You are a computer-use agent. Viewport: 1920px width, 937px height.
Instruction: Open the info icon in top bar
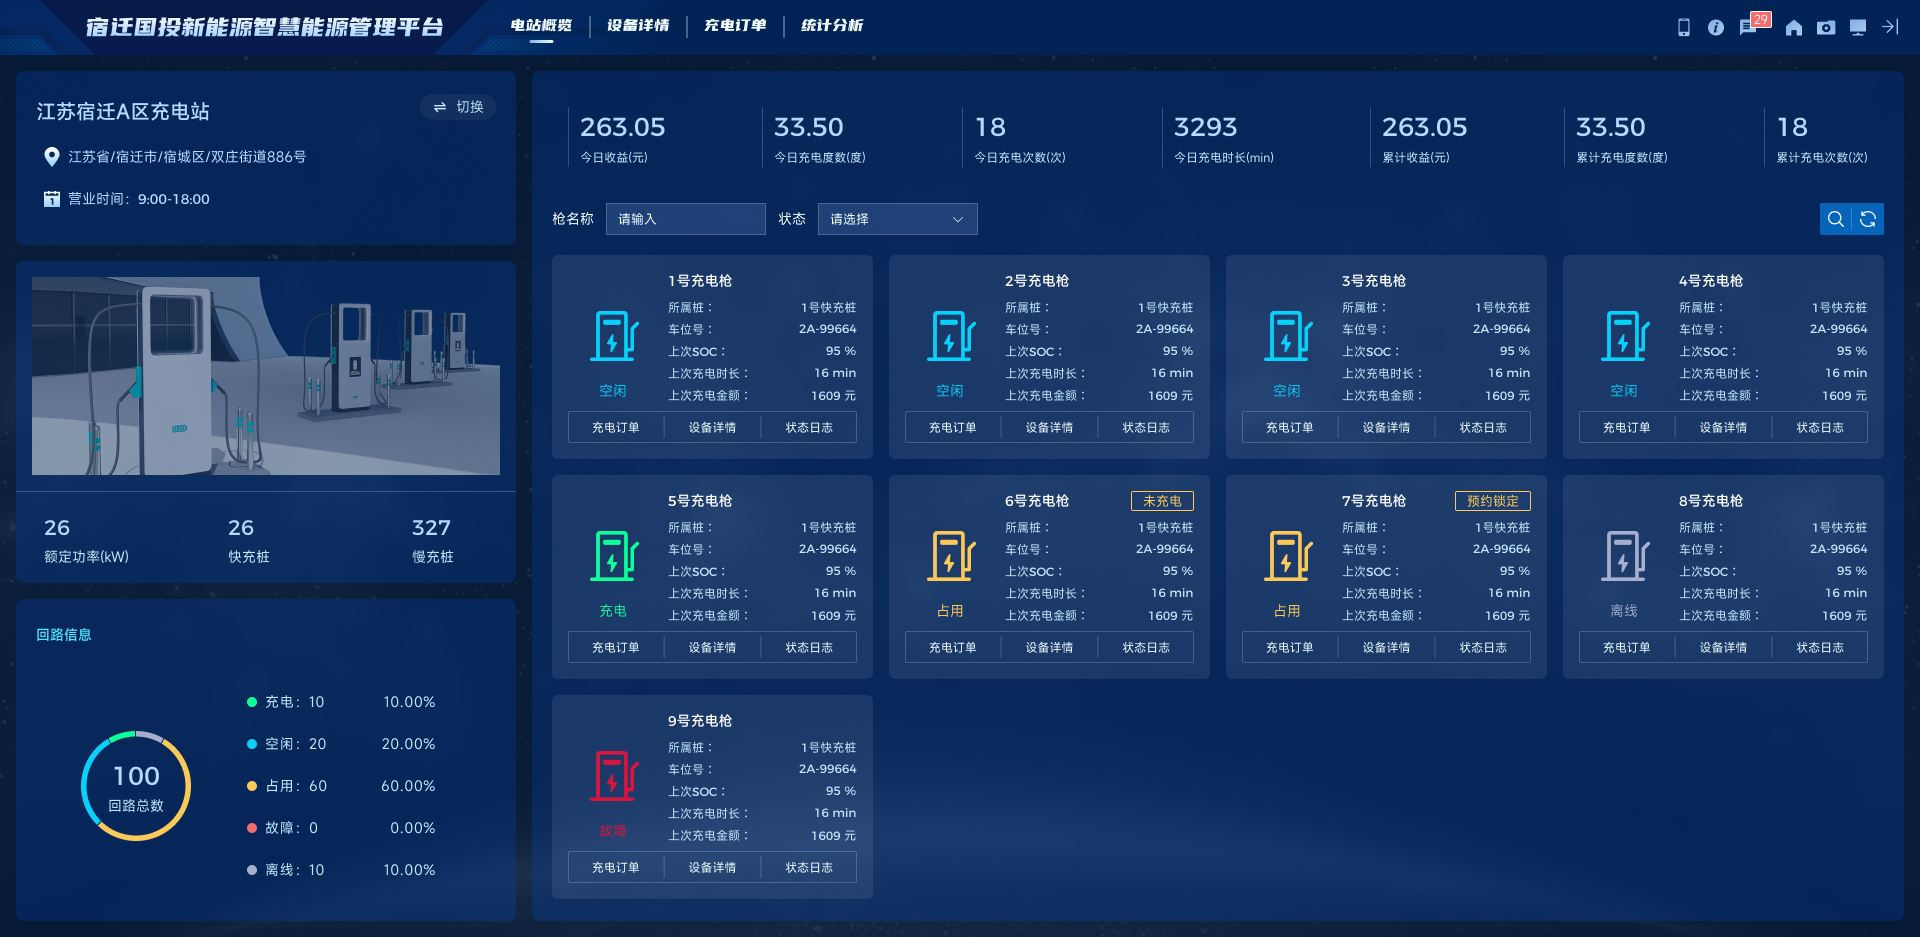pos(1716,27)
